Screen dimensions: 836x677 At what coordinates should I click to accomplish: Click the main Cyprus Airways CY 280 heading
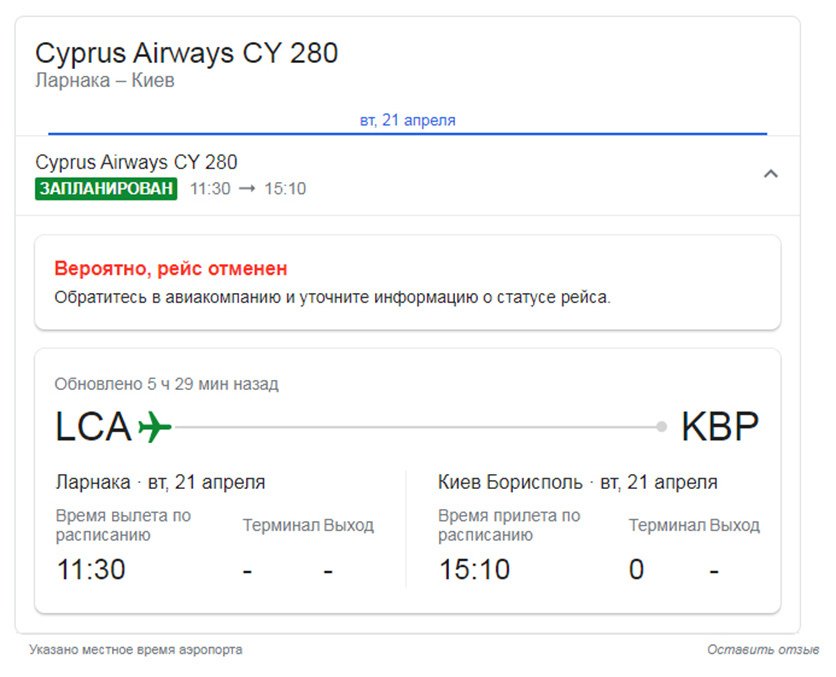click(x=187, y=53)
